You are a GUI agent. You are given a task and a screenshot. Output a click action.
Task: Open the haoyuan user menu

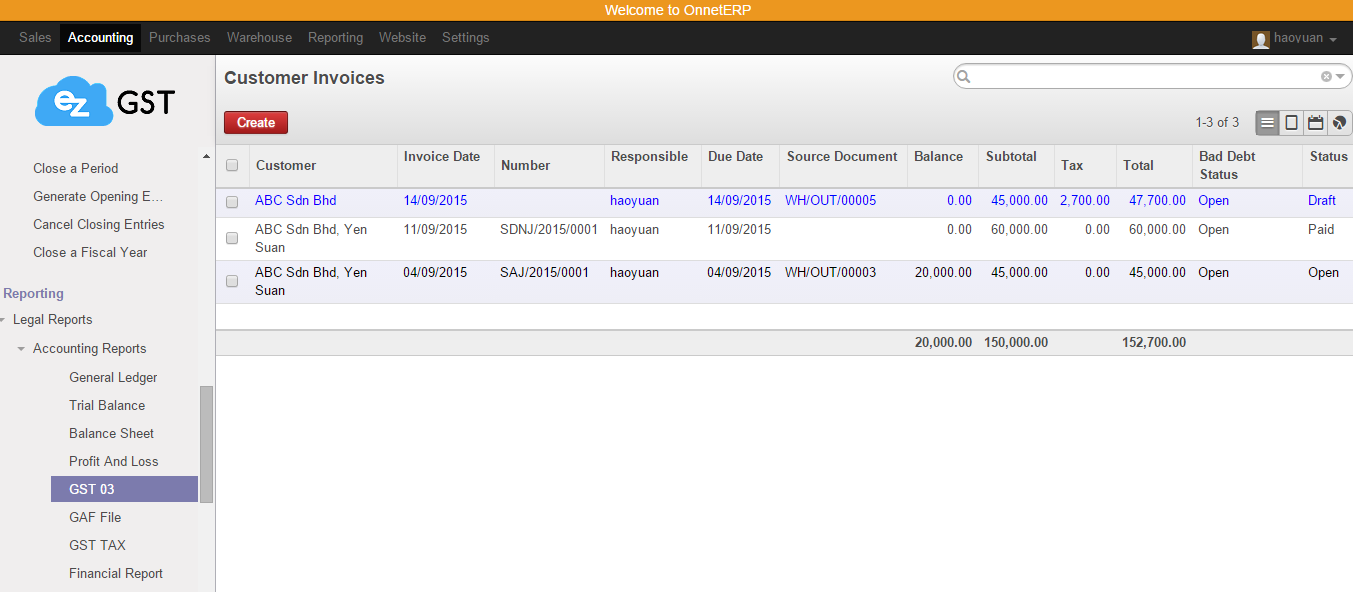[1295, 38]
